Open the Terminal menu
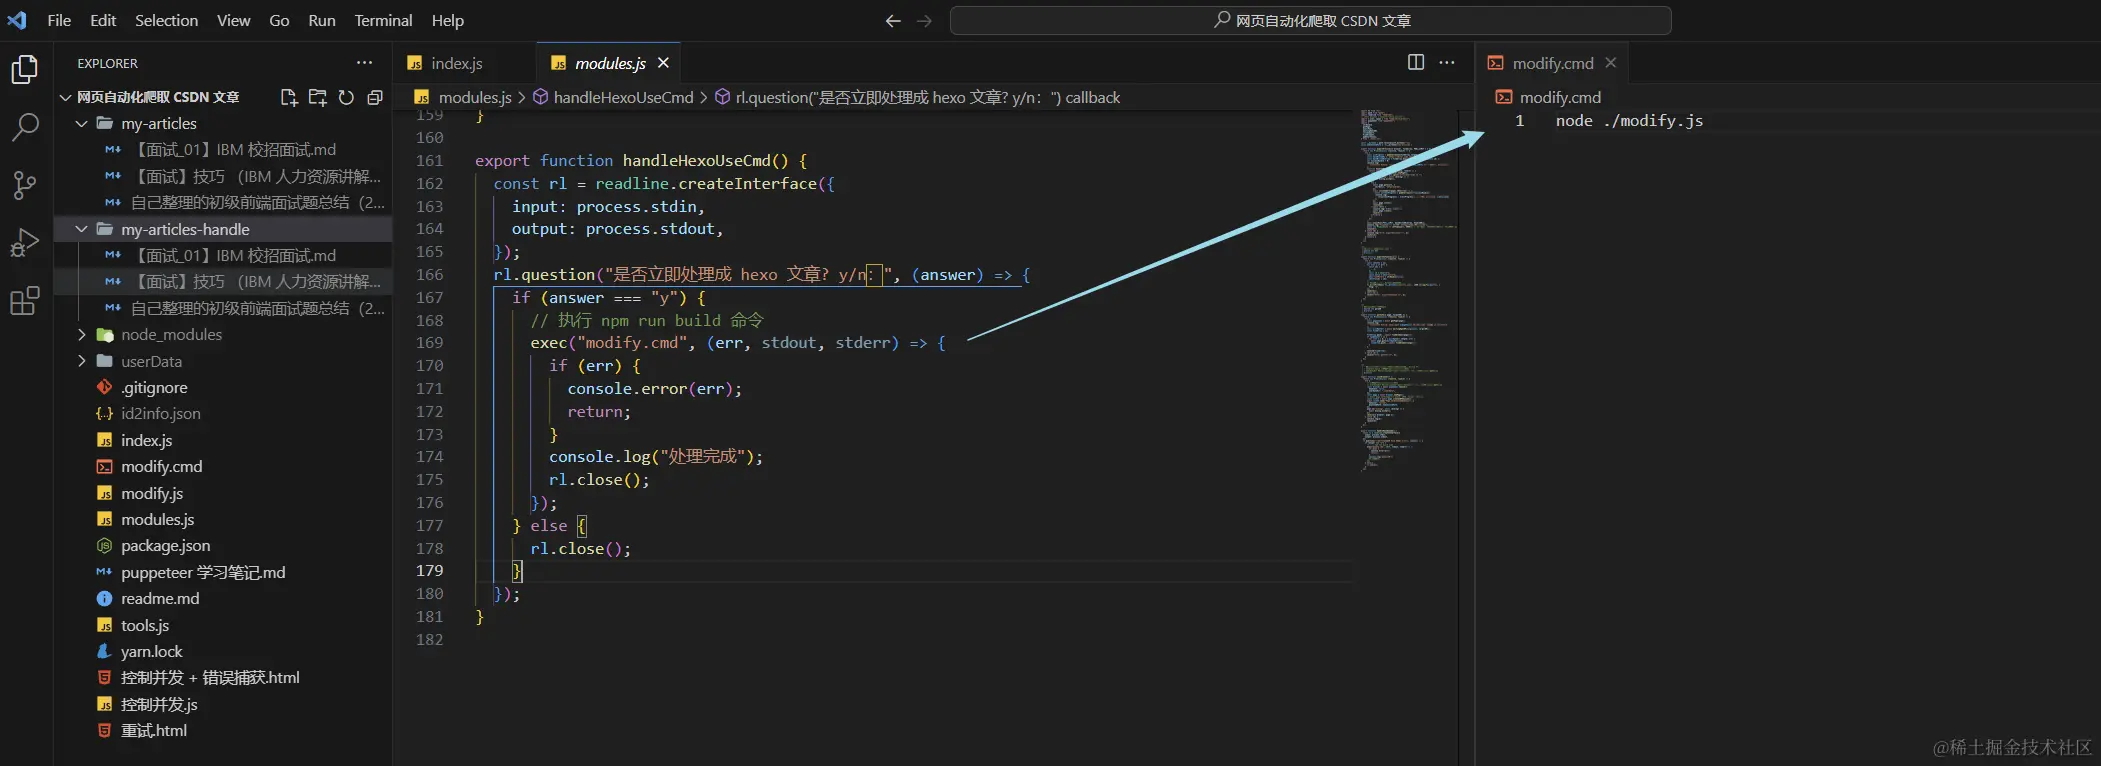 click(383, 20)
